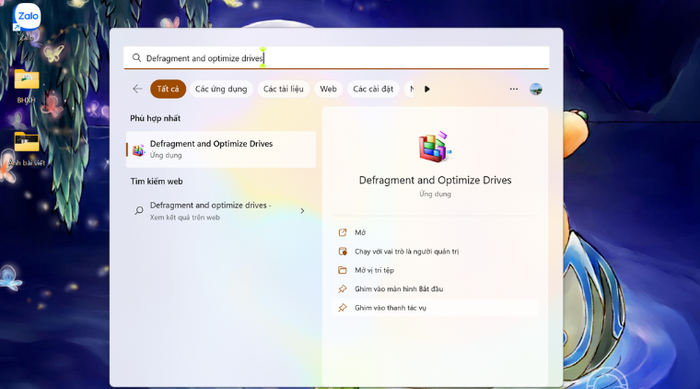The image size is (700, 389).
Task: Click 'Mở' to open the app
Action: coord(360,232)
